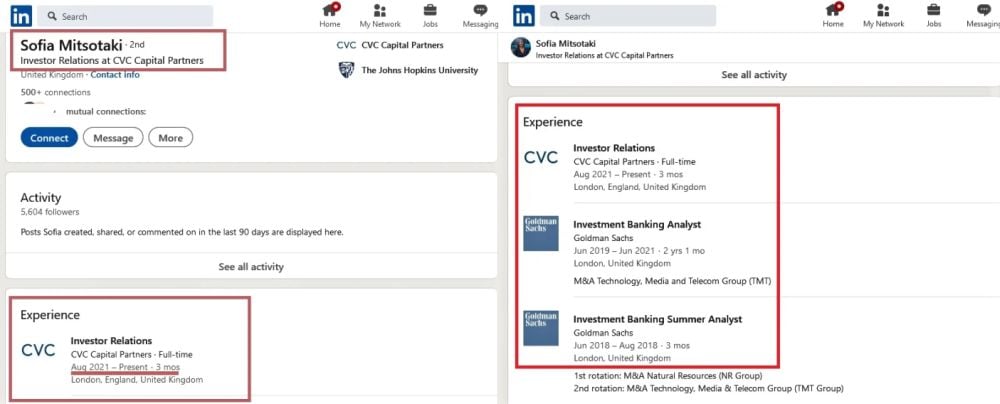1000x404 pixels.
Task: Click LinkedIn logo in left window
Action: pos(21,16)
